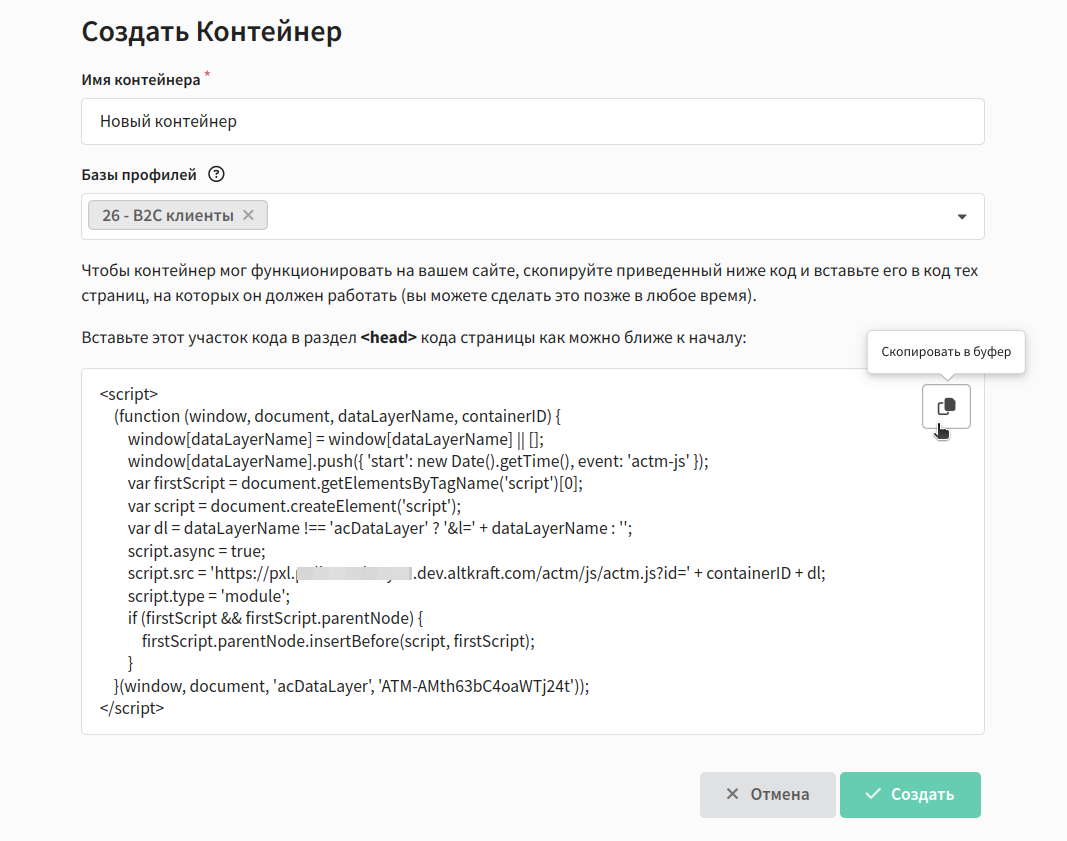The width and height of the screenshot is (1067, 841).
Task: Click the 'Создать Контейнер' heading
Action: [212, 31]
